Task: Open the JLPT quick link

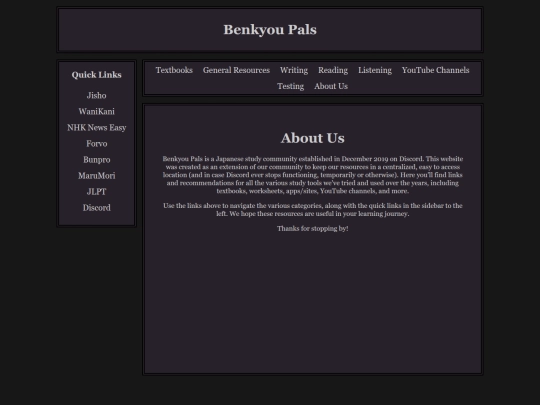Action: point(96,192)
